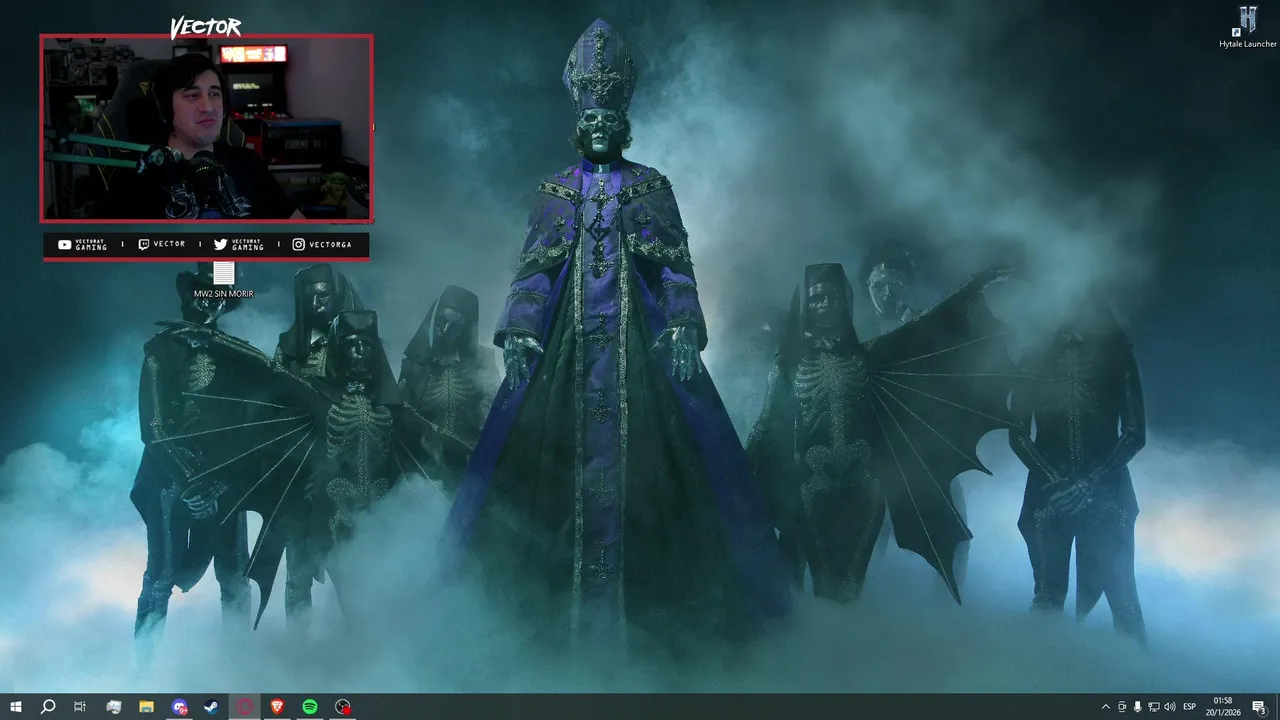Open the clock and date calendar
The height and width of the screenshot is (720, 1280).
tap(1223, 707)
